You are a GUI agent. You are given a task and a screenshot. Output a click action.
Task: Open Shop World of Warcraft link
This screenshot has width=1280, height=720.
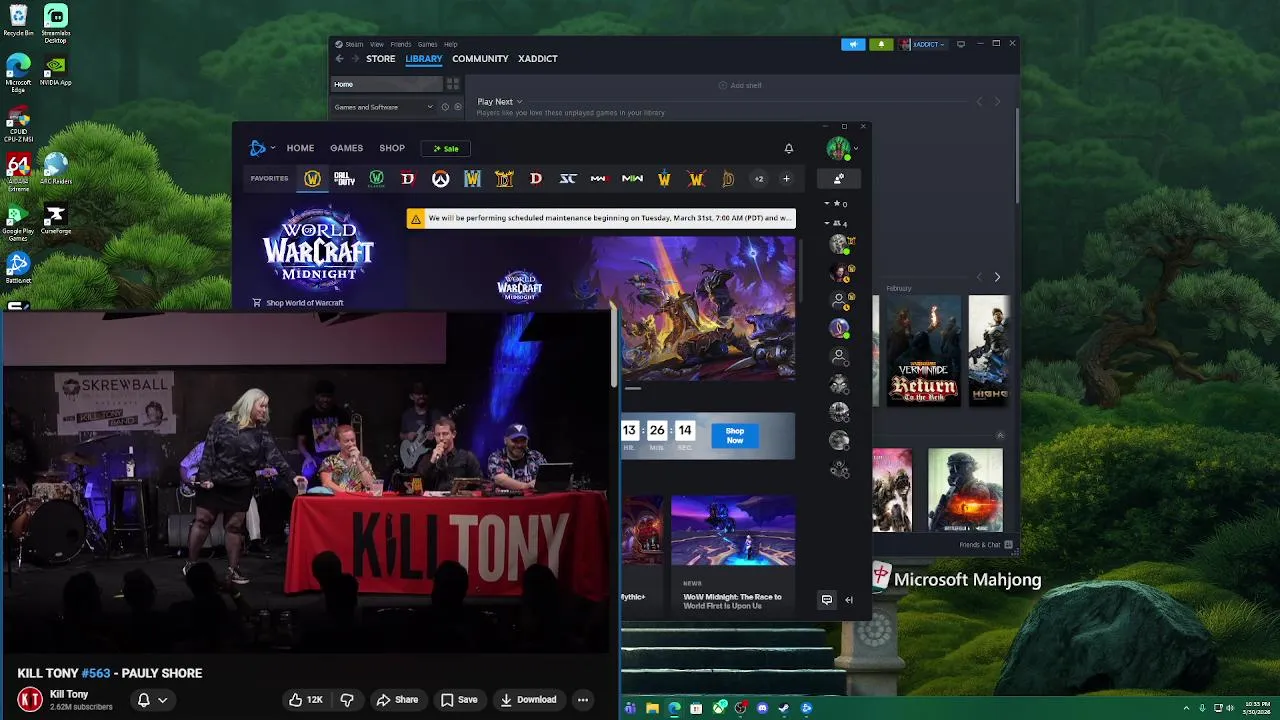tap(298, 303)
